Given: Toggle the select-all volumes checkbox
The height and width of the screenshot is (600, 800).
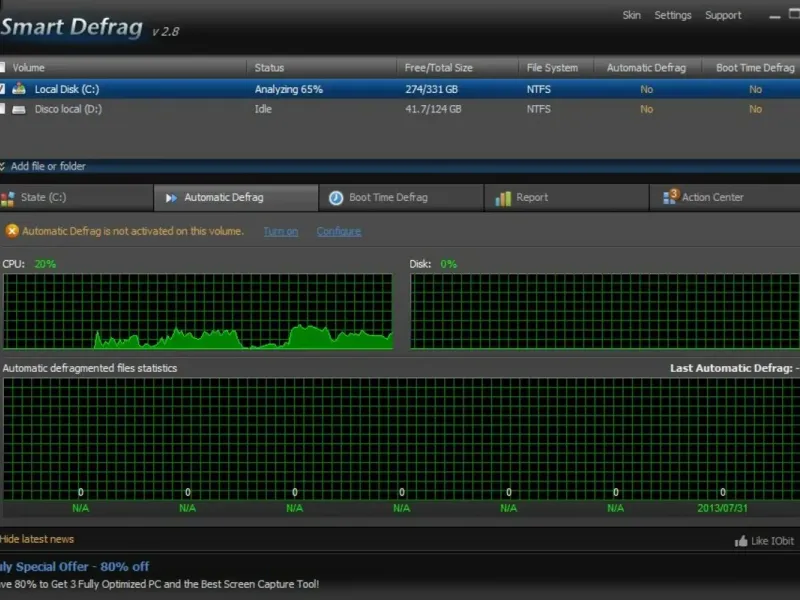Looking at the screenshot, I should (2, 67).
